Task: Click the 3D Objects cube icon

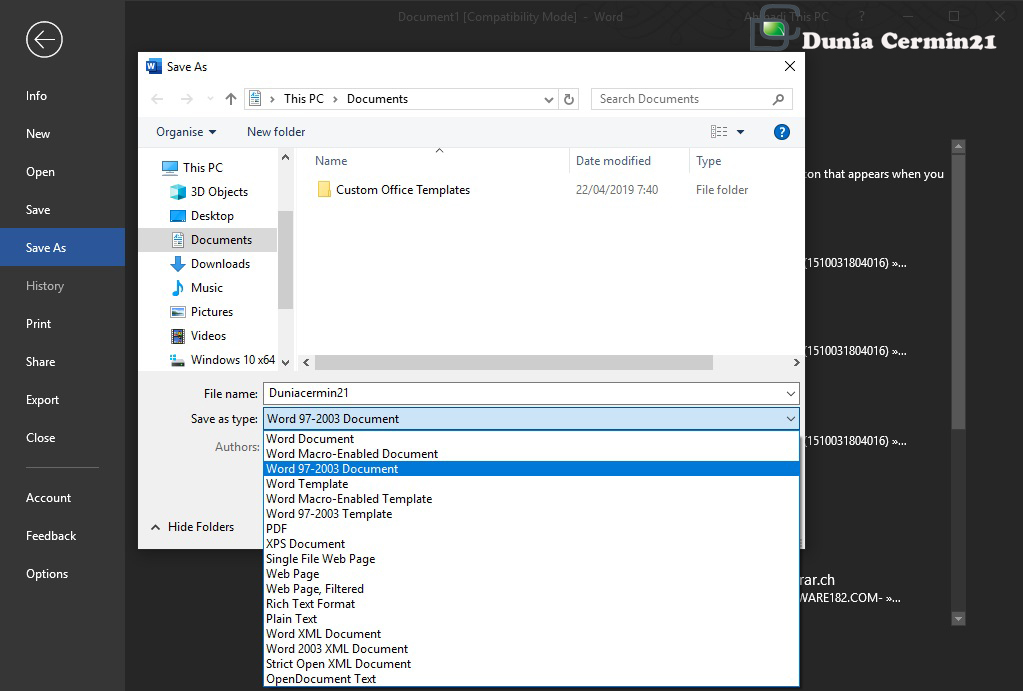Action: tap(177, 192)
